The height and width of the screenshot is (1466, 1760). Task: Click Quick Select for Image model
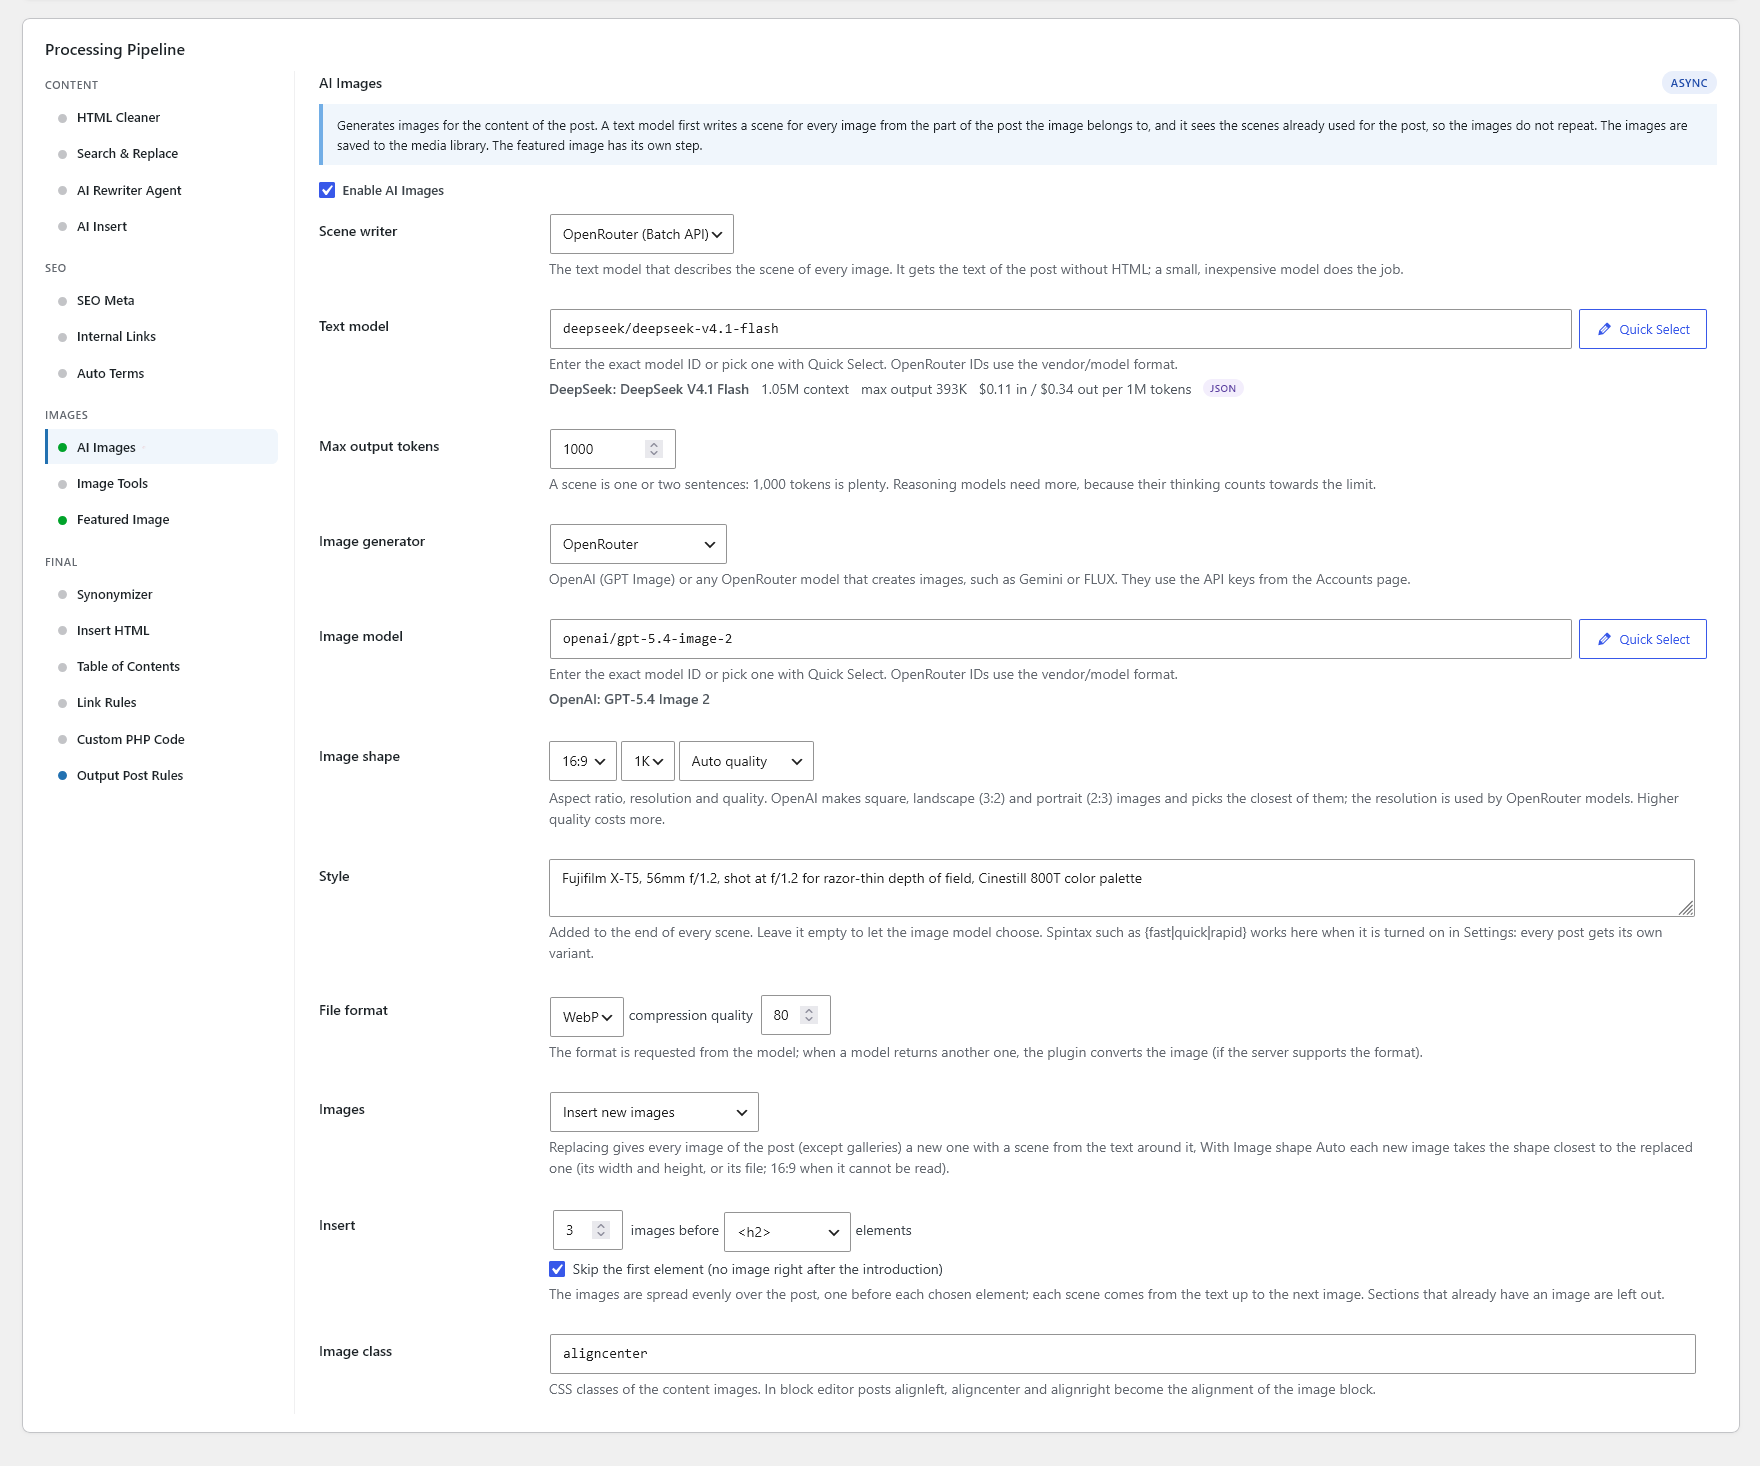[1643, 639]
